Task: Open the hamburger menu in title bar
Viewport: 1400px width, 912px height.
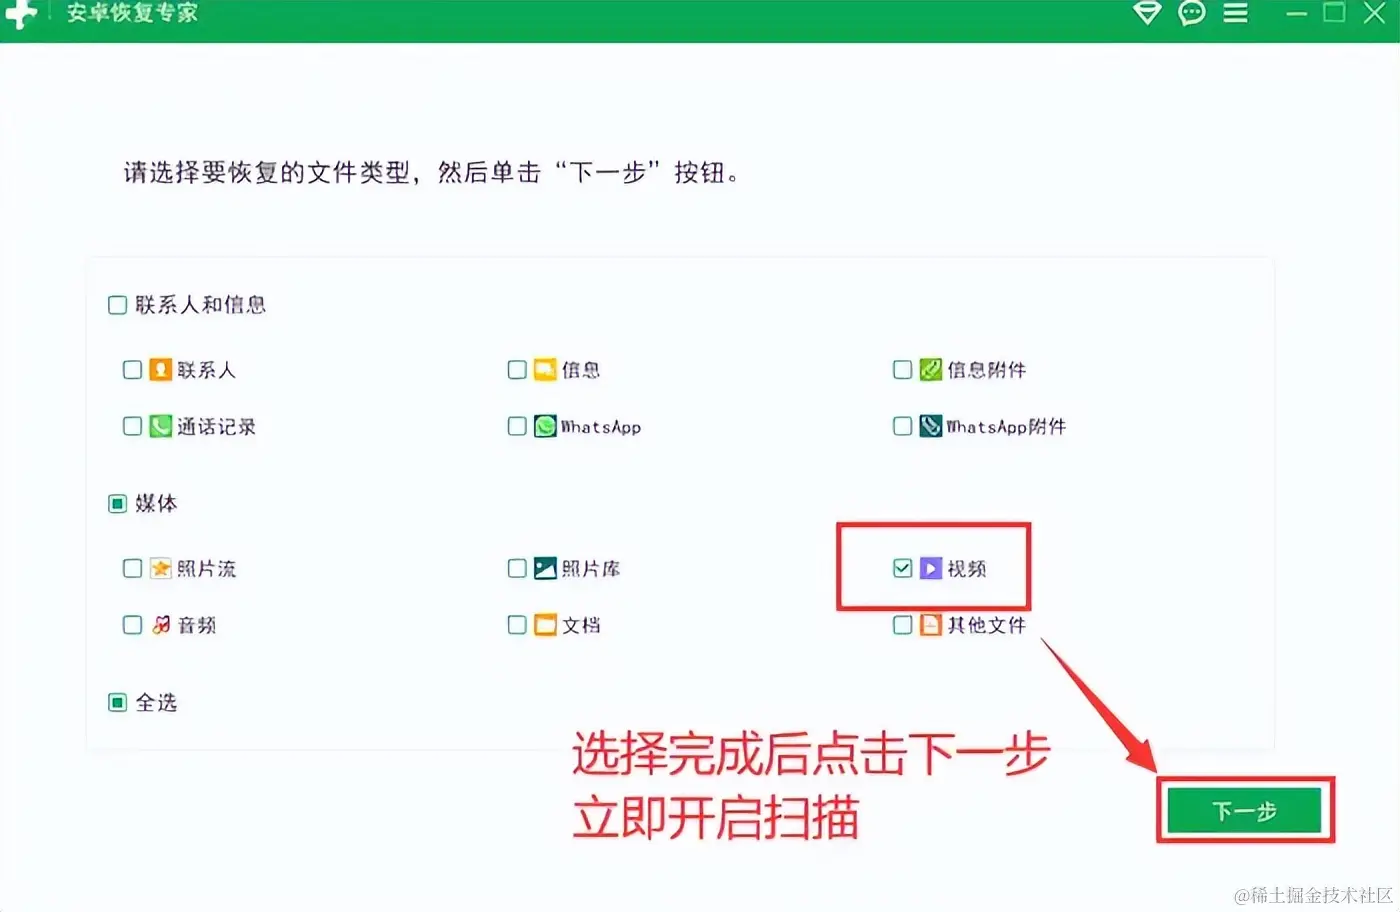Action: coord(1236,13)
